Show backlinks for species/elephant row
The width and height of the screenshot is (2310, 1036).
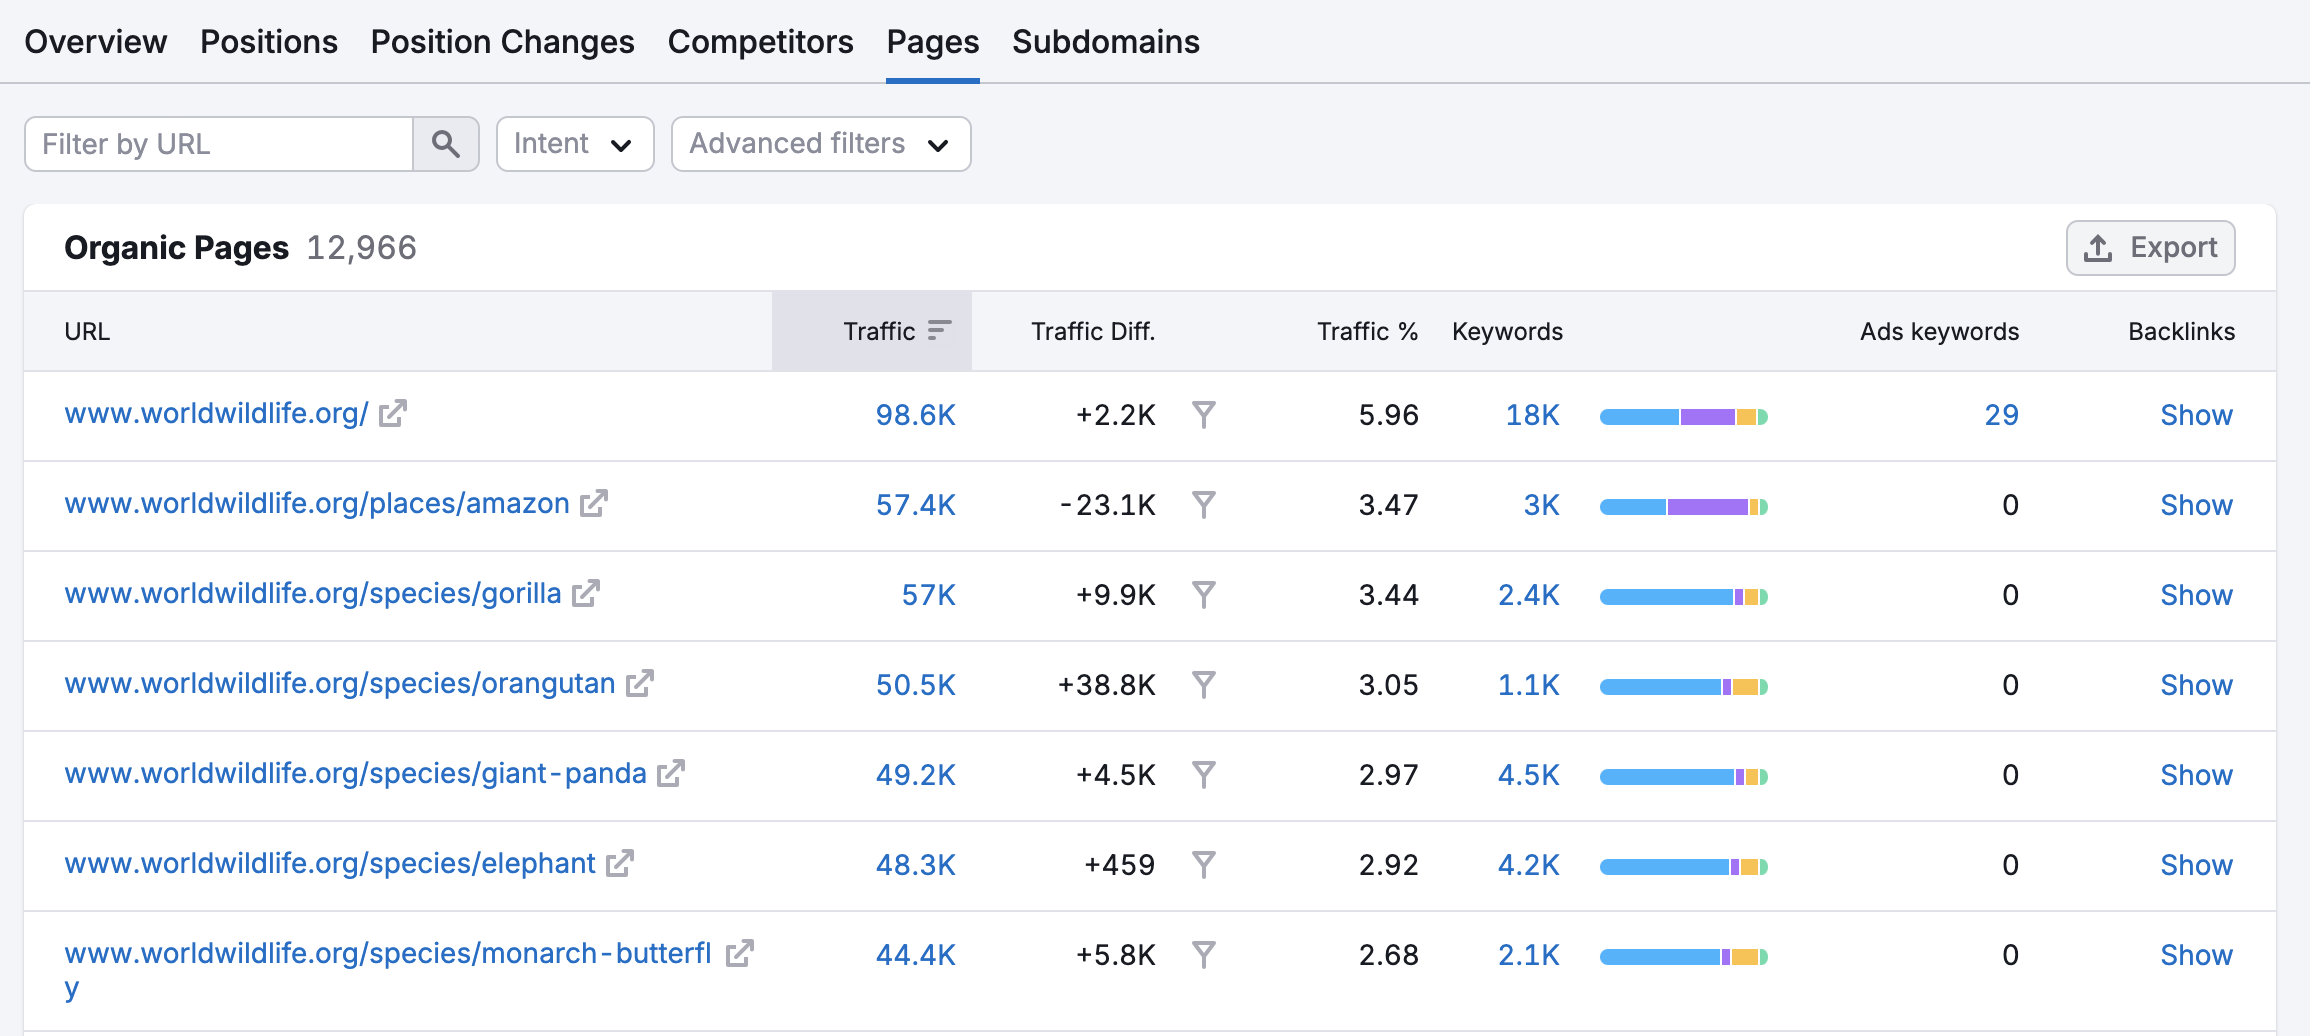point(2197,865)
